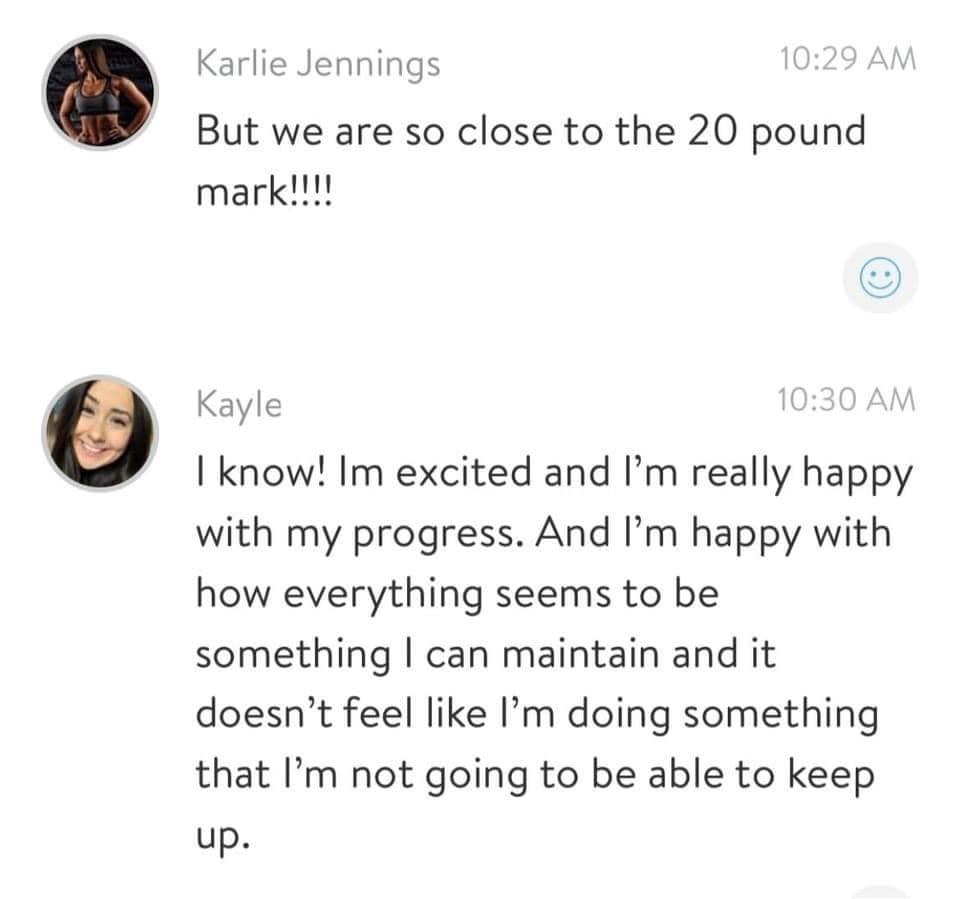Select the Karlie Jennings sender name
The height and width of the screenshot is (899, 960).
[318, 63]
